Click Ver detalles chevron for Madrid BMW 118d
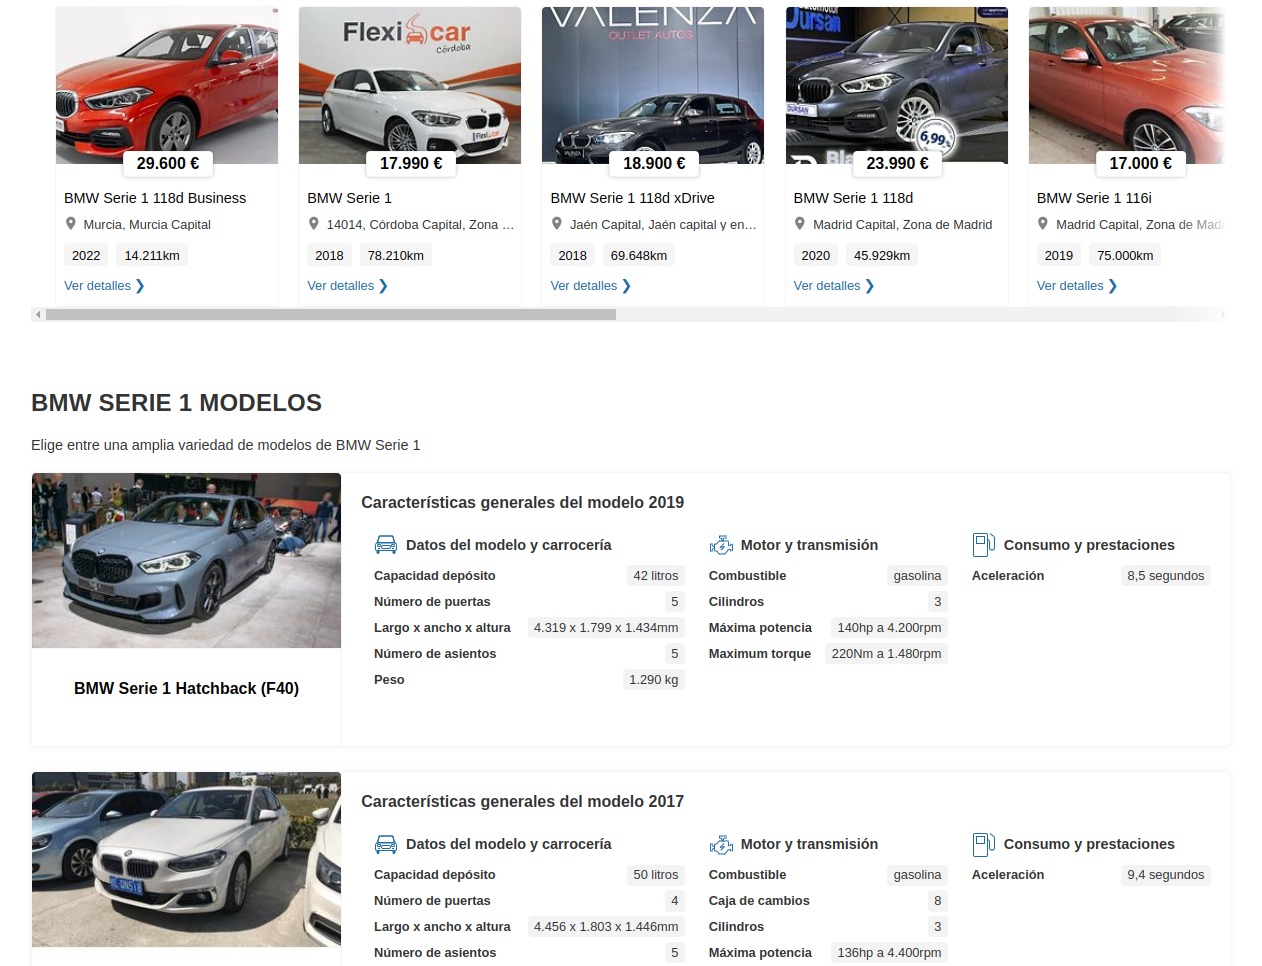 pyautogui.click(x=869, y=286)
